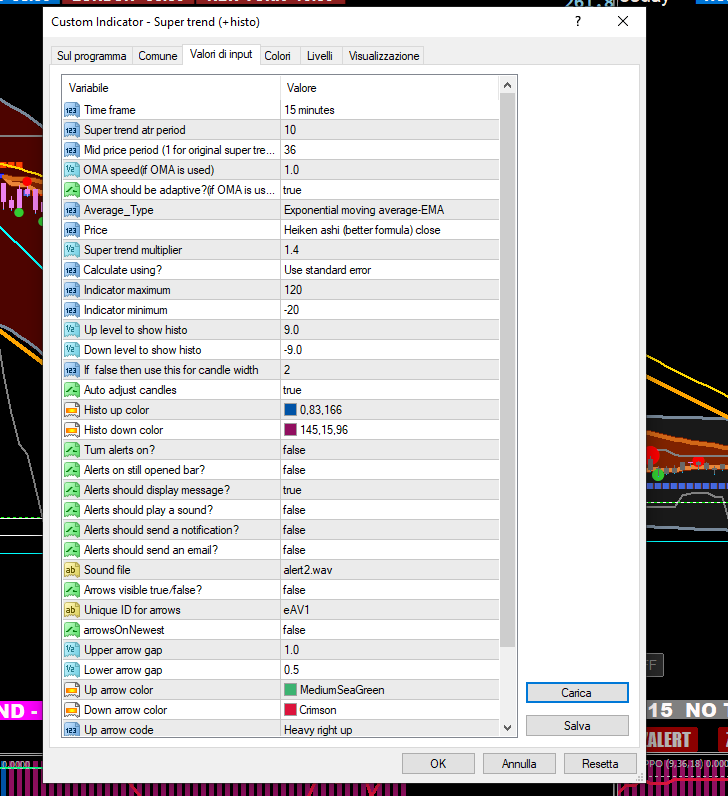Open the Time frame 15 minutes dropdown
Viewport: 728px width, 796px height.
[390, 110]
